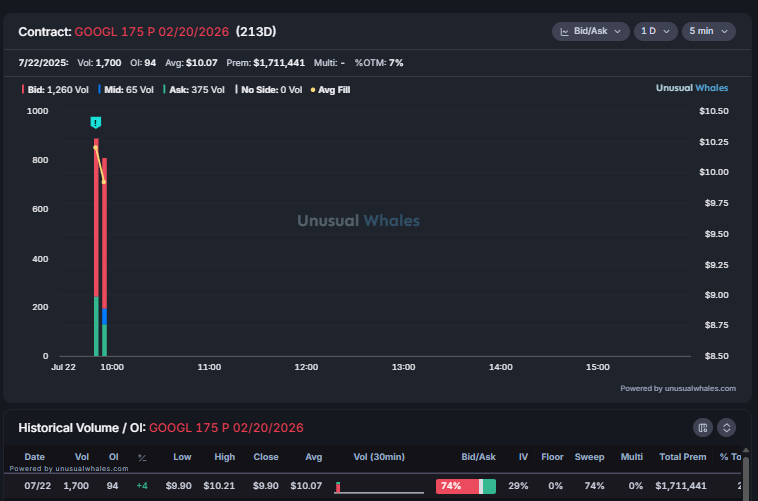Click the 29% IV cell

coord(518,486)
